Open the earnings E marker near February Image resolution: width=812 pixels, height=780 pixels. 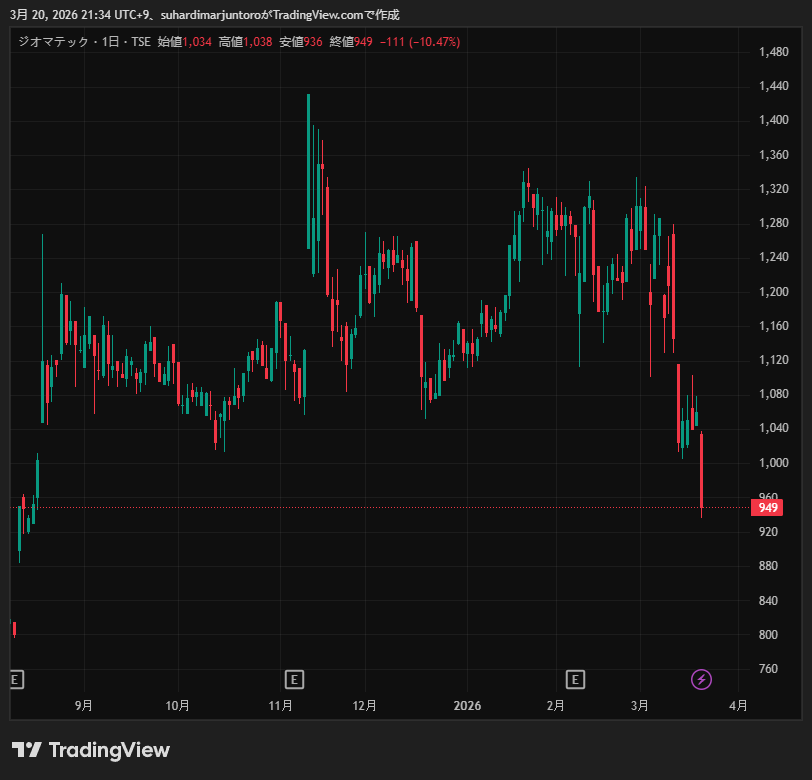coord(575,679)
